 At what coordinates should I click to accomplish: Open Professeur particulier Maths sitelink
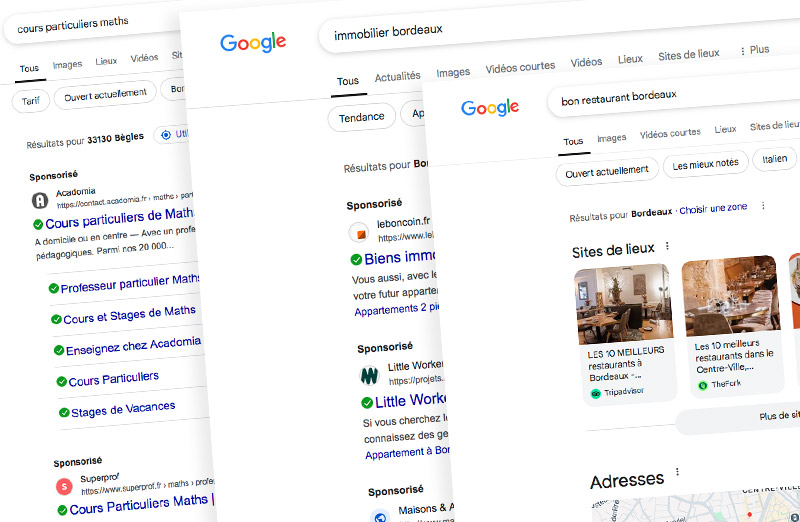tap(130, 284)
